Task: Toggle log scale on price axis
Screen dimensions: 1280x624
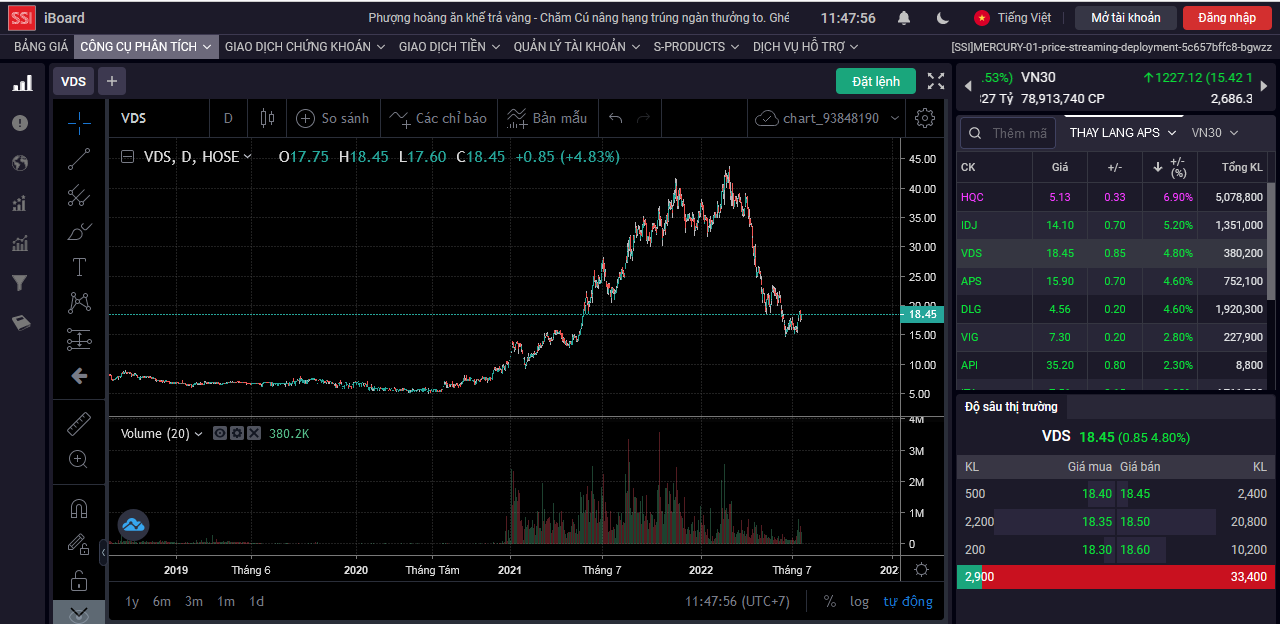Action: pyautogui.click(x=860, y=601)
